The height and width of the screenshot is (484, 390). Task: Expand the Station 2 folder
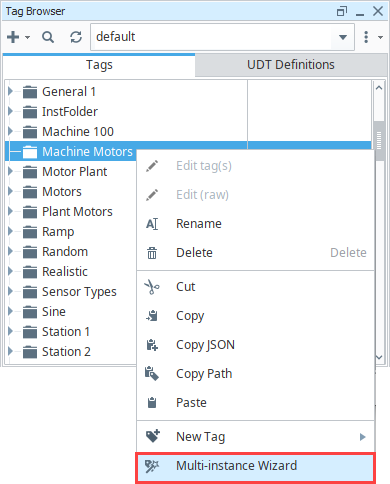click(10, 351)
